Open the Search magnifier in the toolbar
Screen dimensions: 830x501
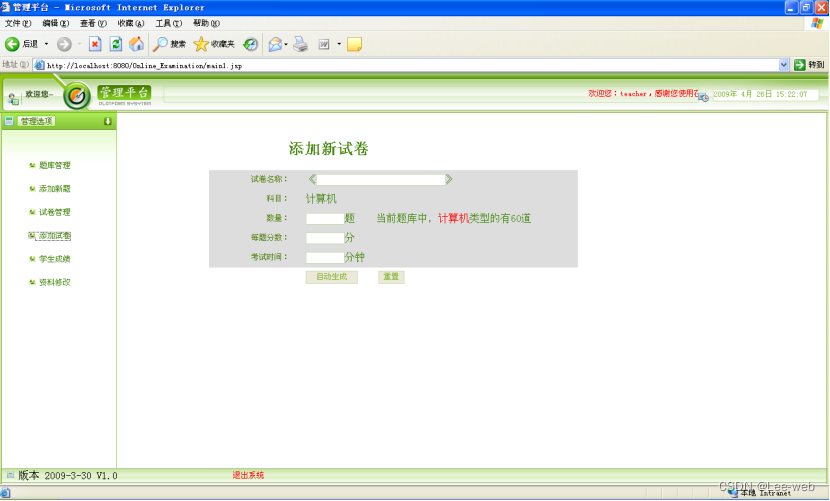[x=160, y=44]
